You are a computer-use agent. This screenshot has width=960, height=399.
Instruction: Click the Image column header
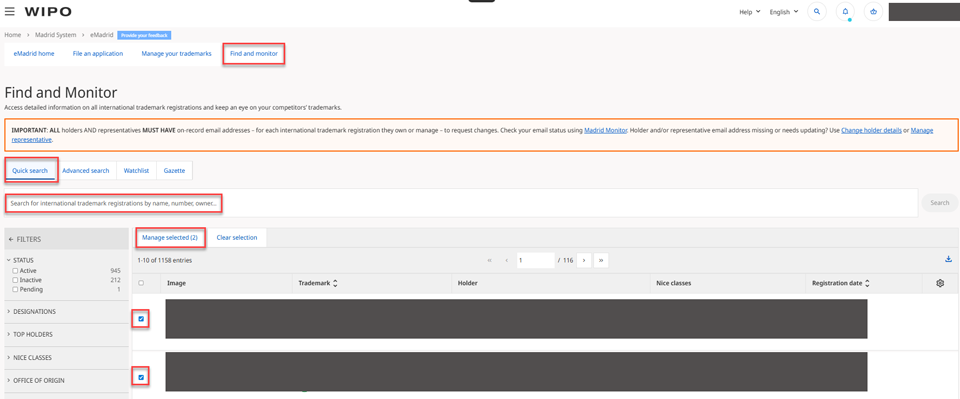point(176,283)
